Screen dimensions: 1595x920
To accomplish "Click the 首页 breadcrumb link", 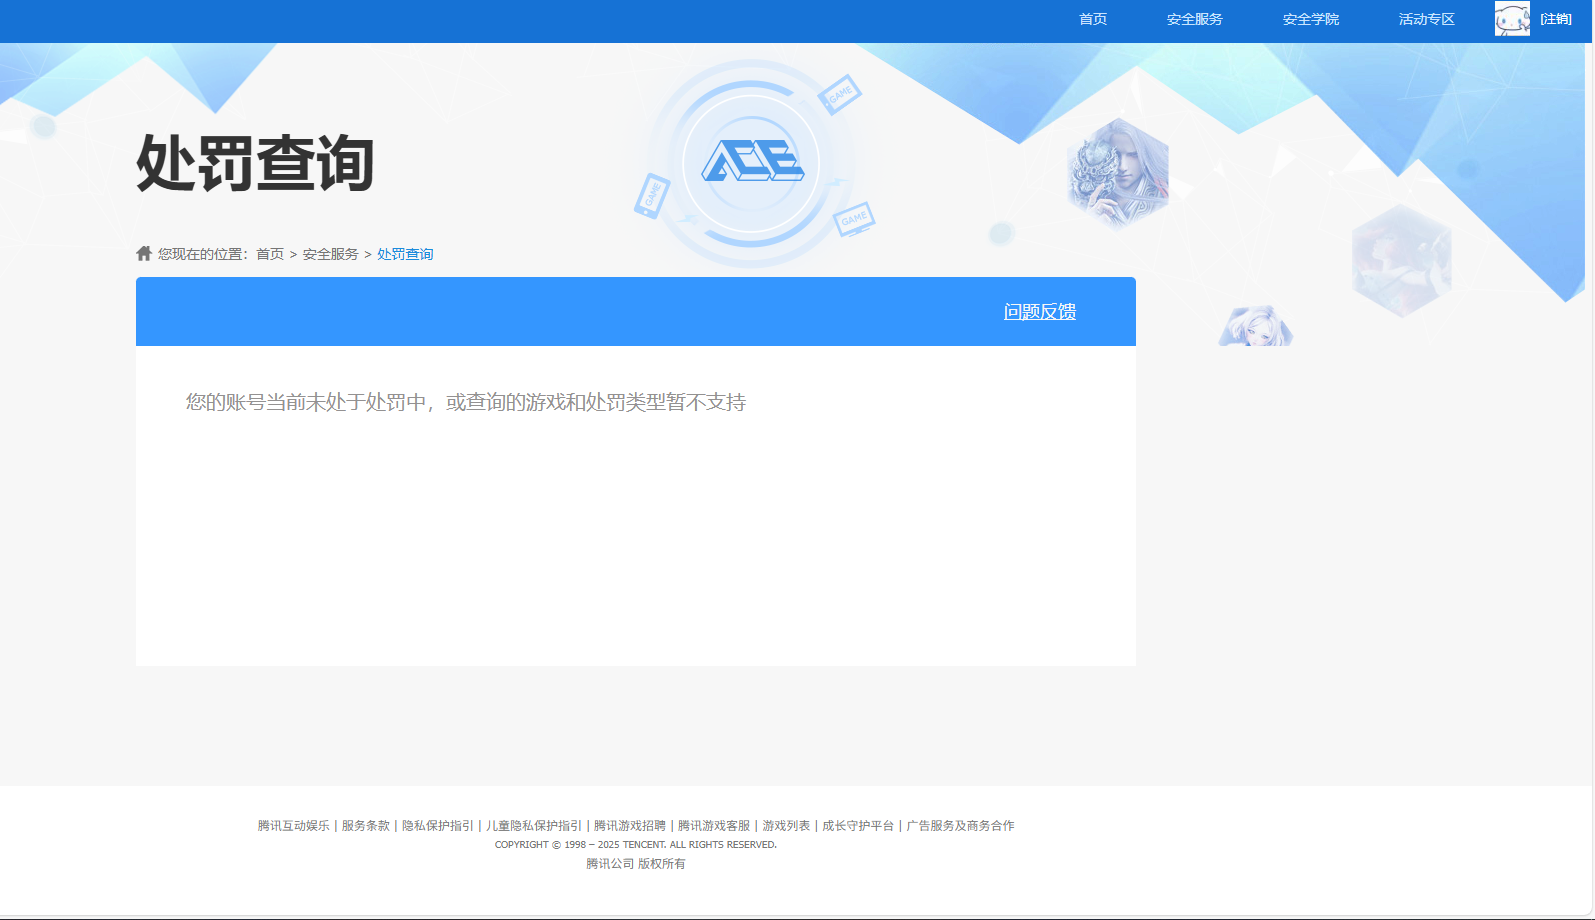I will point(270,254).
